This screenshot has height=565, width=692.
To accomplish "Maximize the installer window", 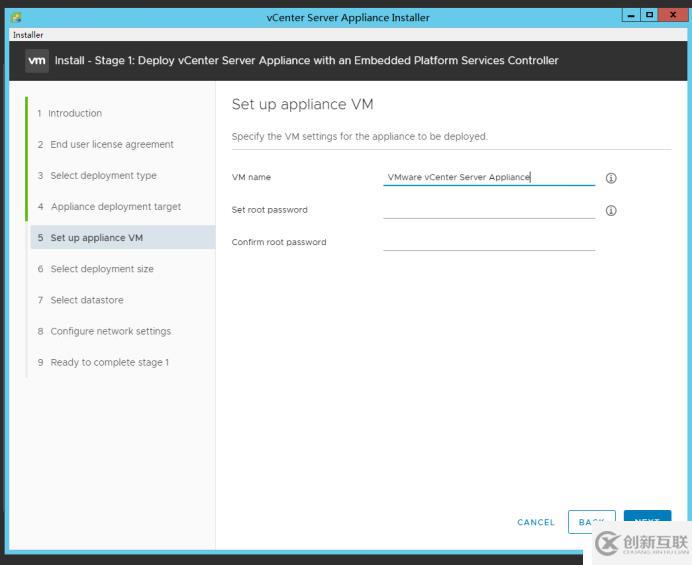I will [x=649, y=15].
